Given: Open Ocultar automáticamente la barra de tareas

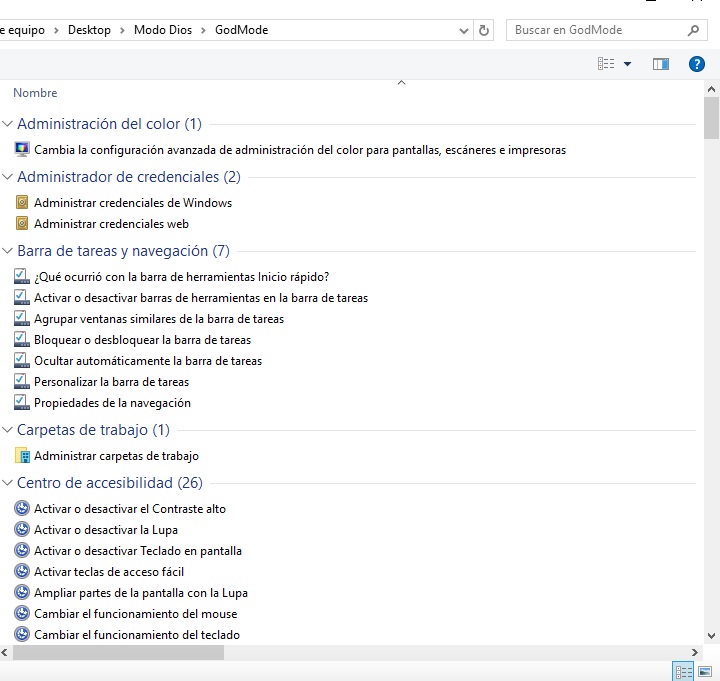Looking at the screenshot, I should (147, 361).
